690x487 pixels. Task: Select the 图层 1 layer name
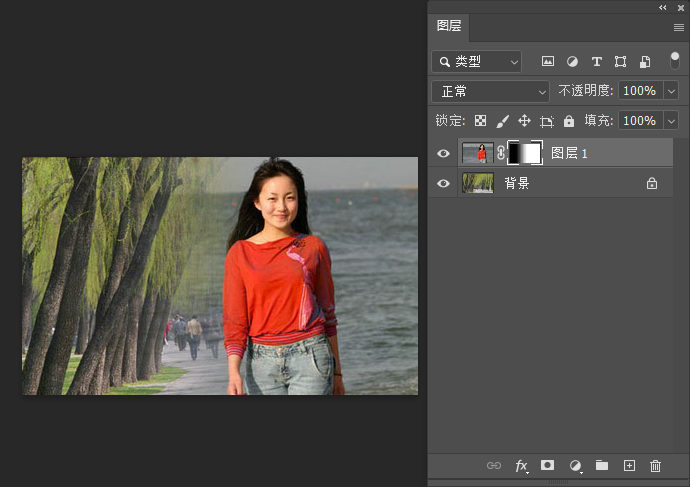tap(569, 153)
